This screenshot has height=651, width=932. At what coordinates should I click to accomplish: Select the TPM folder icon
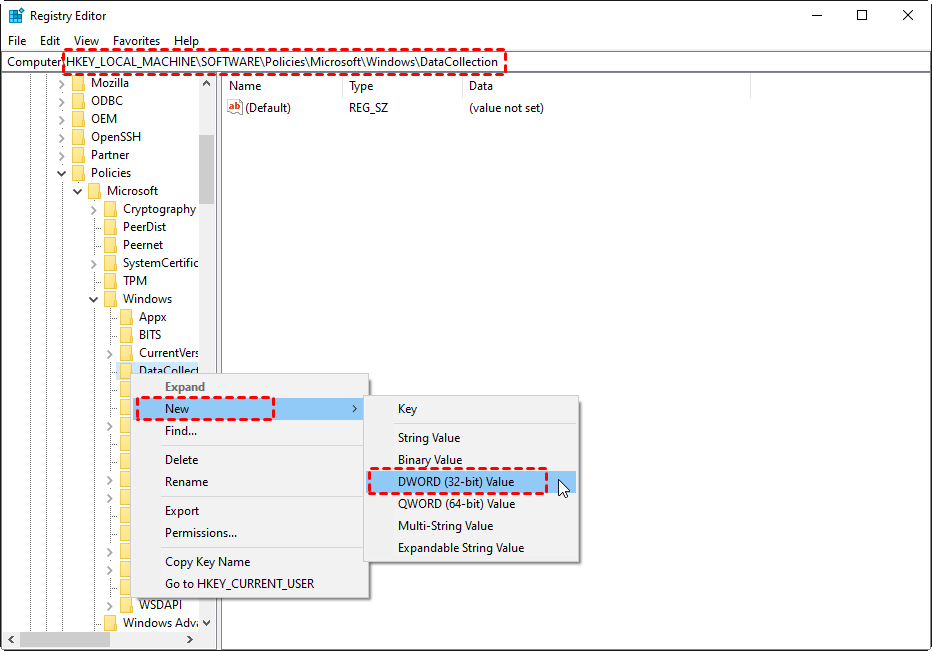point(109,280)
